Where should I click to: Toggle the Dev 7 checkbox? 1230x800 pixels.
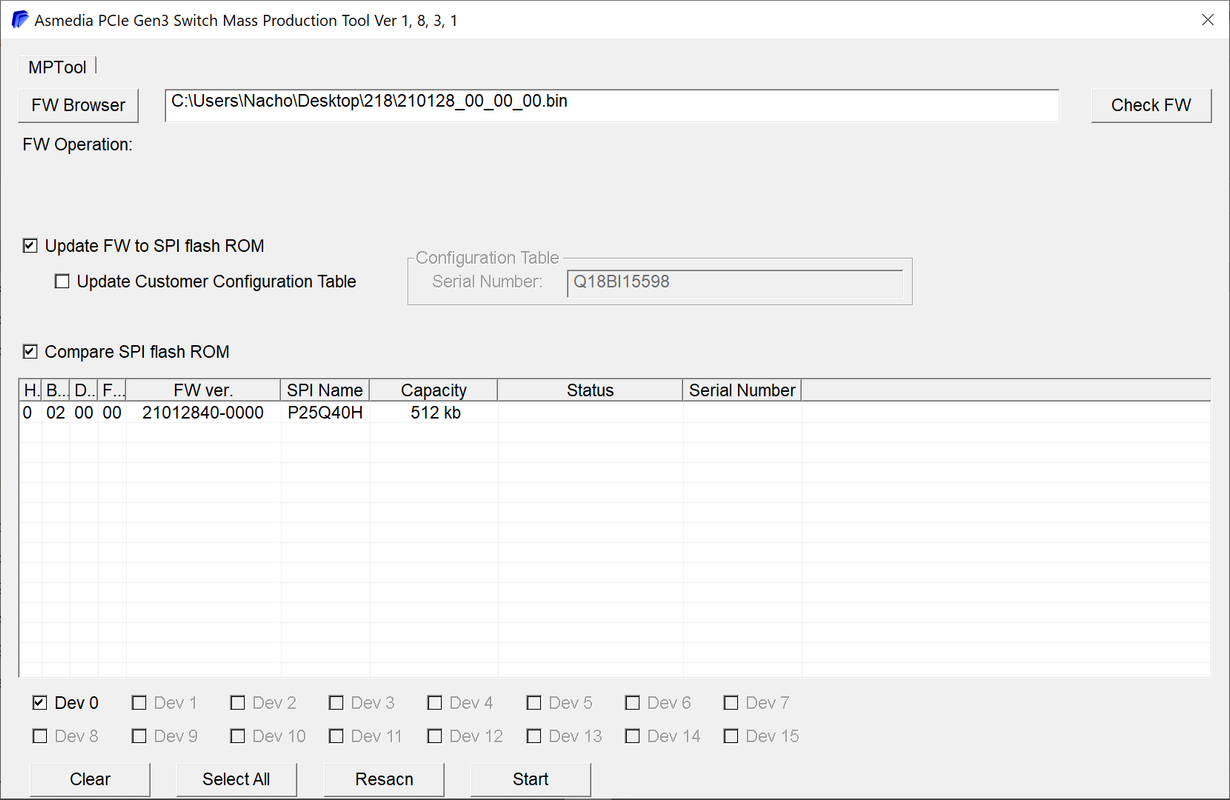pyautogui.click(x=731, y=703)
